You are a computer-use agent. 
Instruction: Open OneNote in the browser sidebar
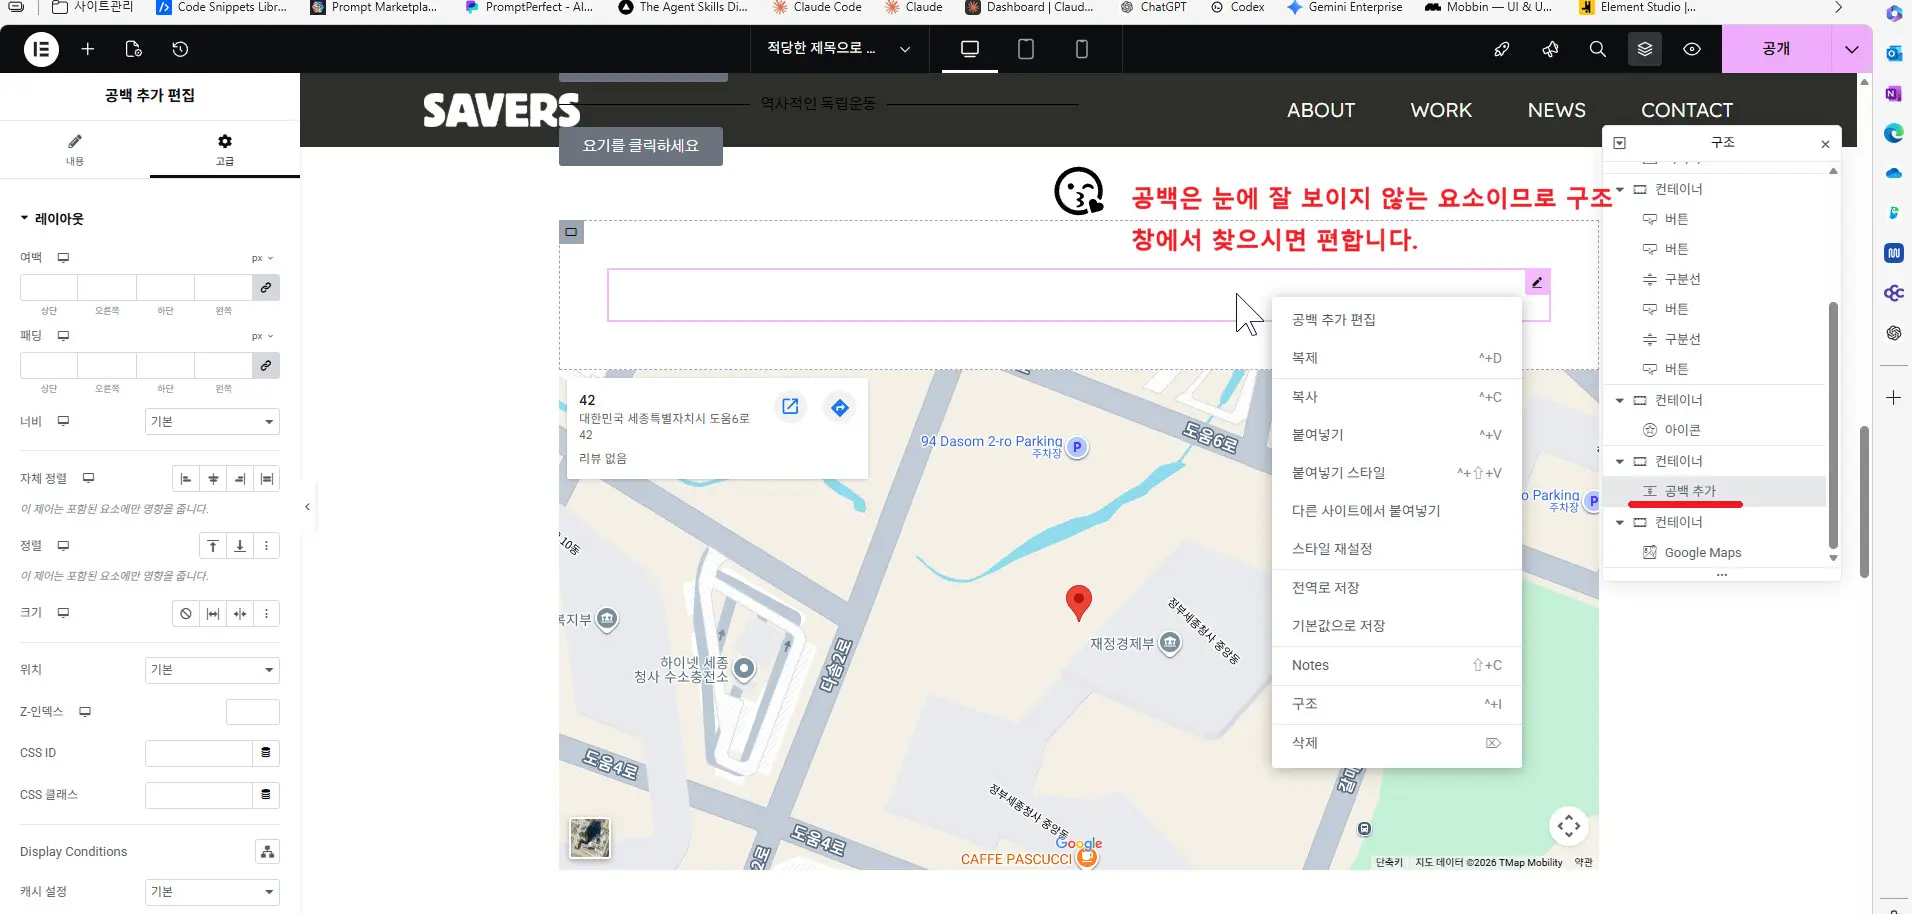coord(1894,93)
